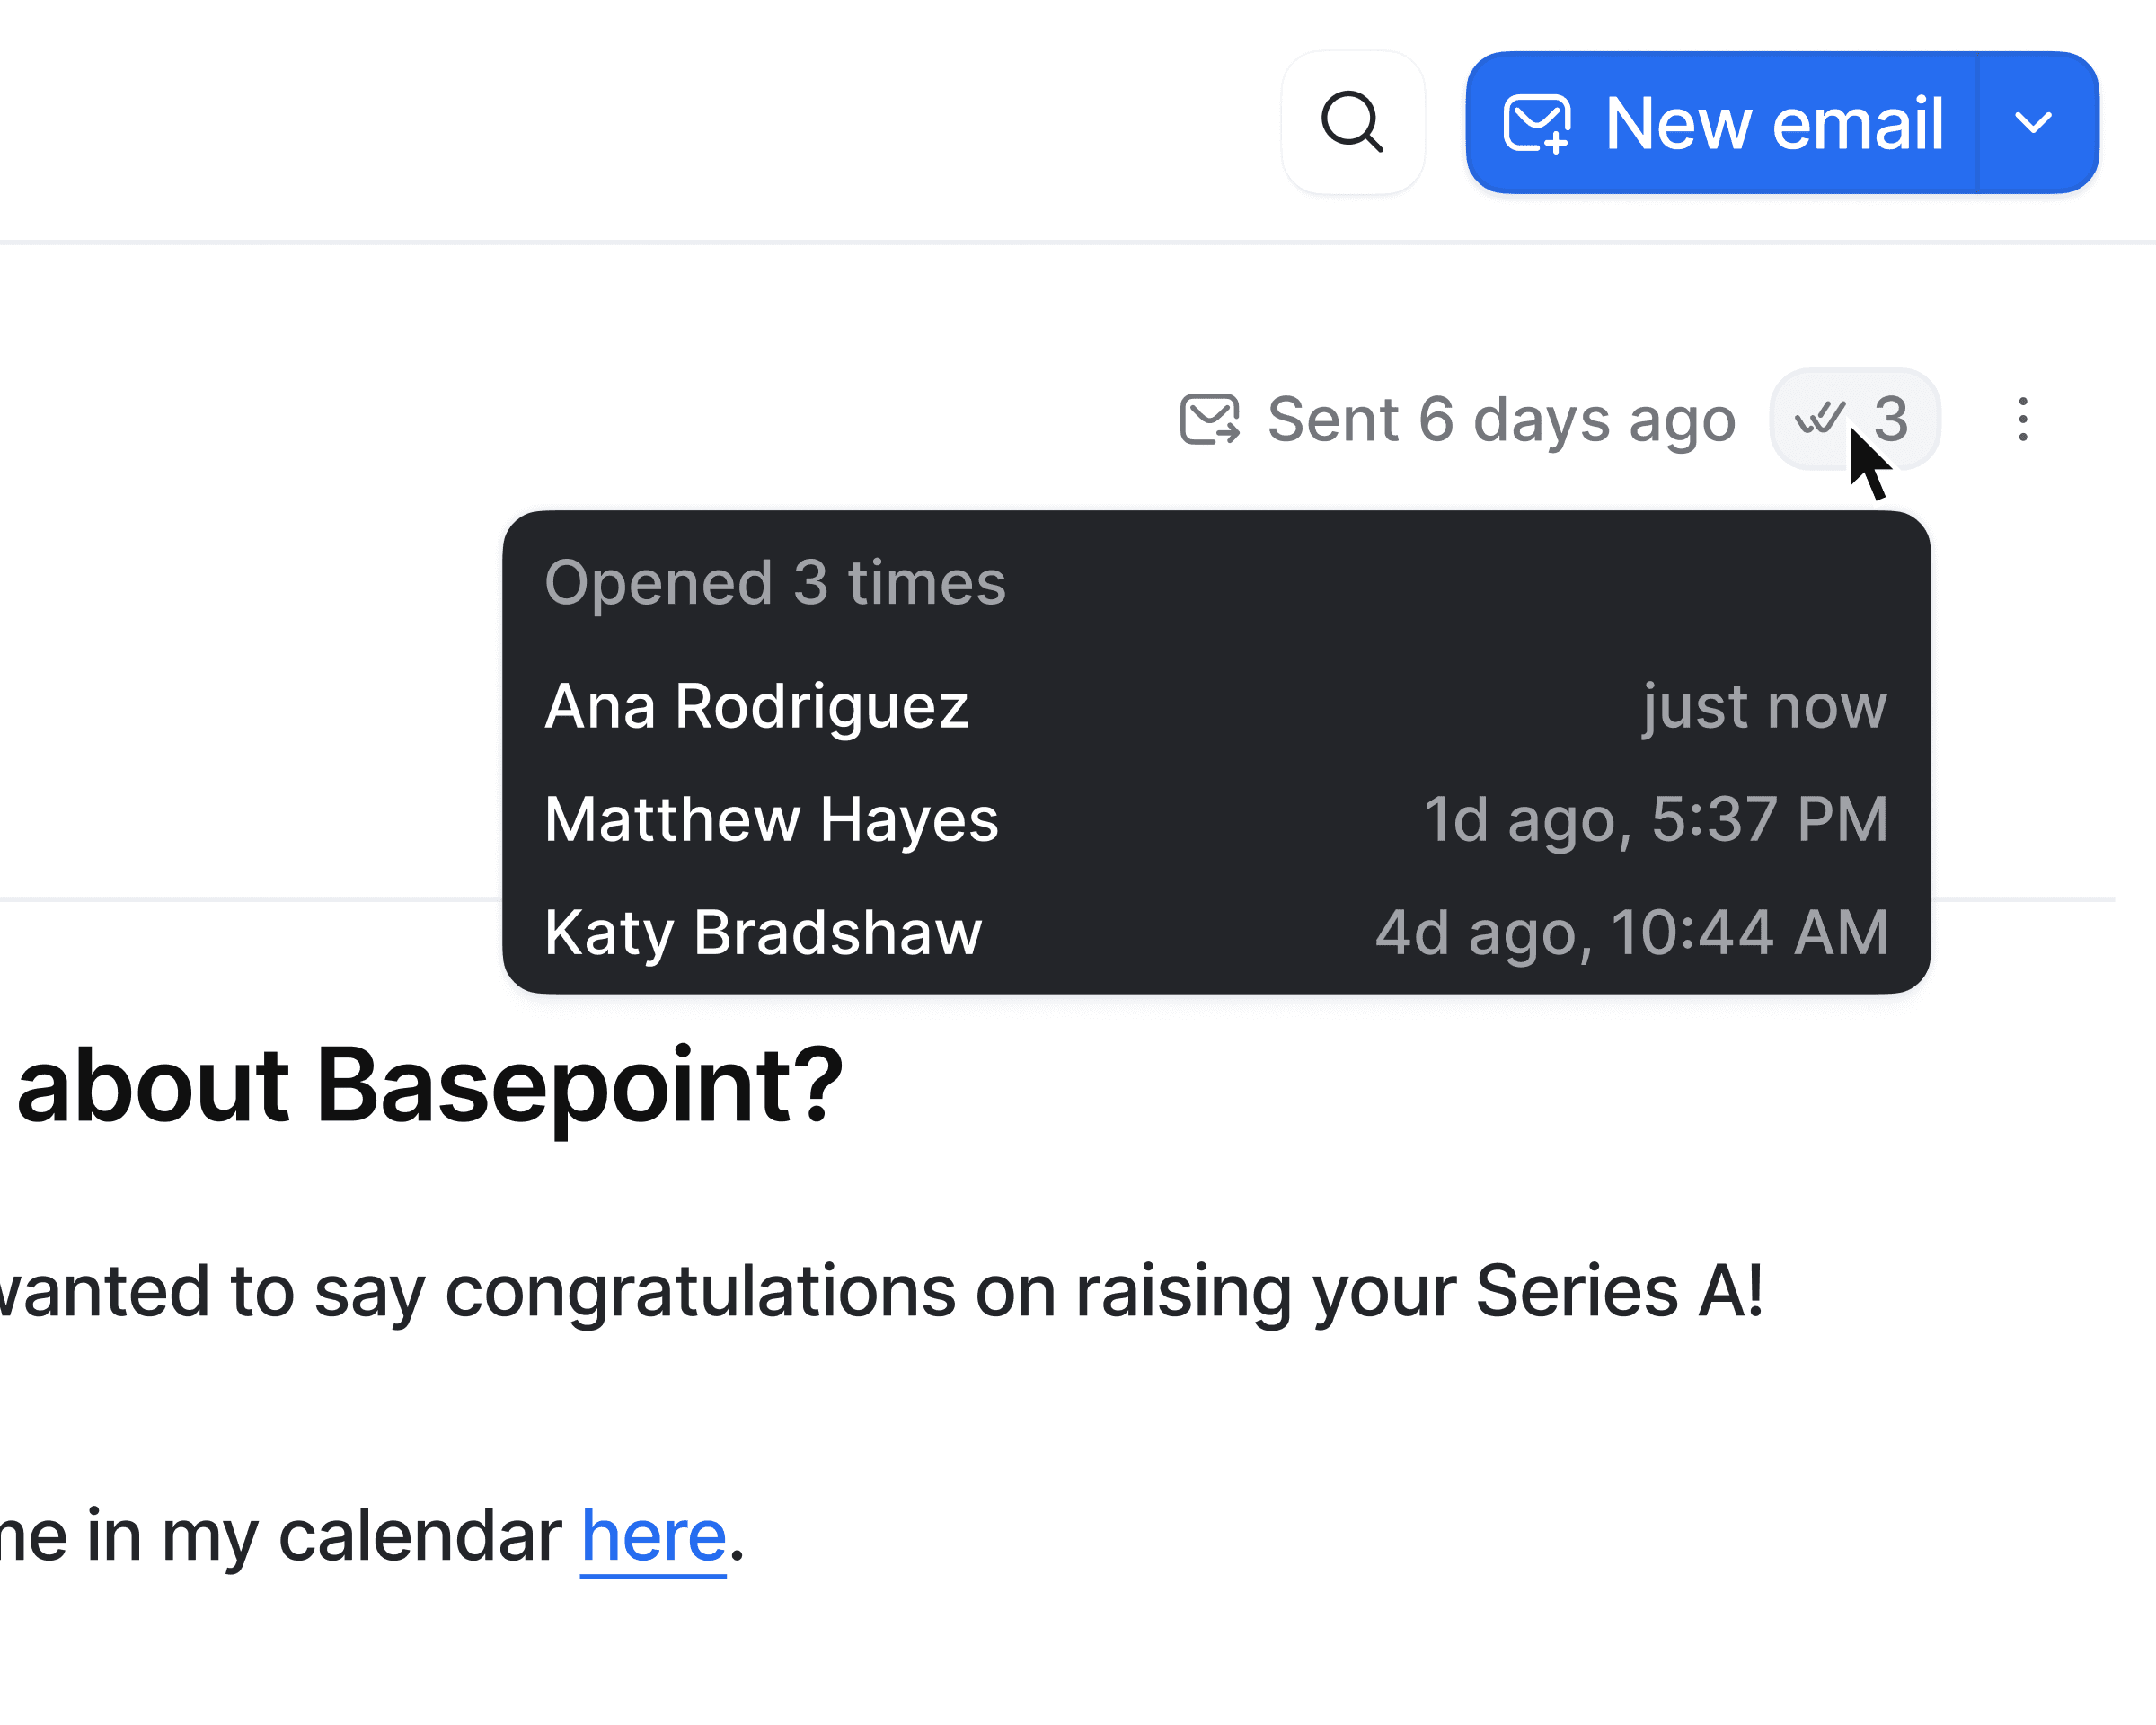Click the "Opened 3 times" tooltip header

pos(775,582)
